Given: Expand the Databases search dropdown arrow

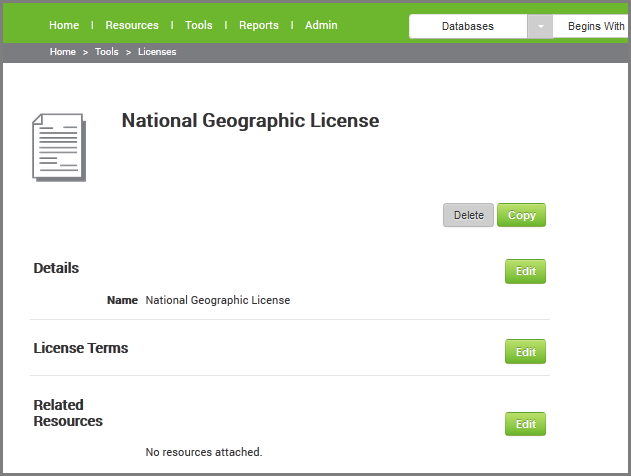Looking at the screenshot, I should coord(540,27).
